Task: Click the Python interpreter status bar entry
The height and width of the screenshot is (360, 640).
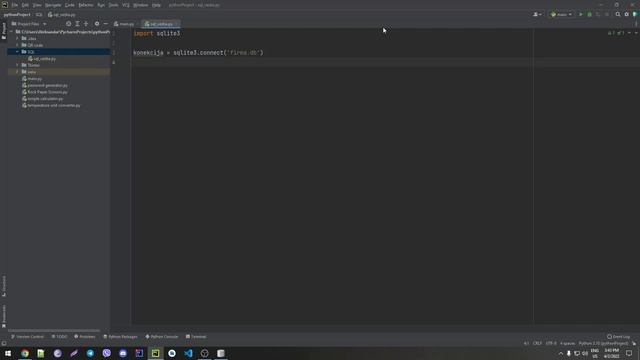Action: tap(603, 343)
